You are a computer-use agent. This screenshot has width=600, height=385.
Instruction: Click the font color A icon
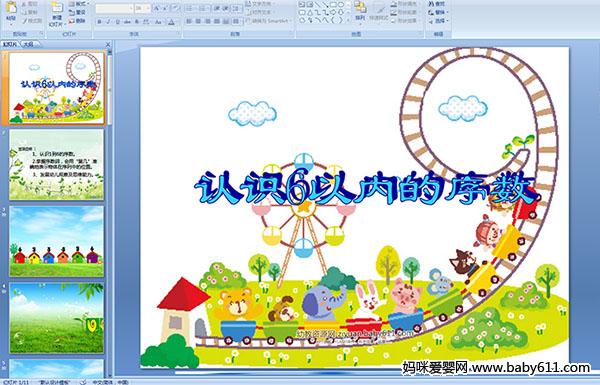[171, 22]
